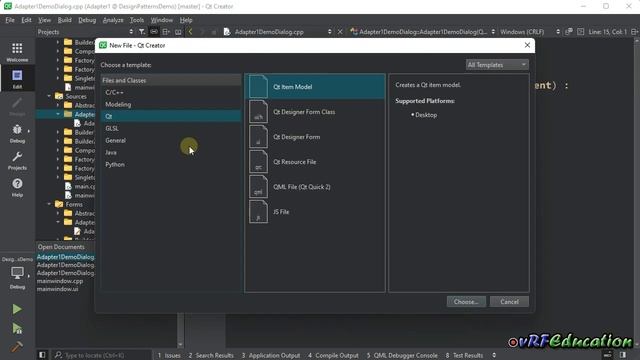Close the Adapter1DemoDialog.cpp document
This screenshot has width=640, height=360.
(x=340, y=32)
